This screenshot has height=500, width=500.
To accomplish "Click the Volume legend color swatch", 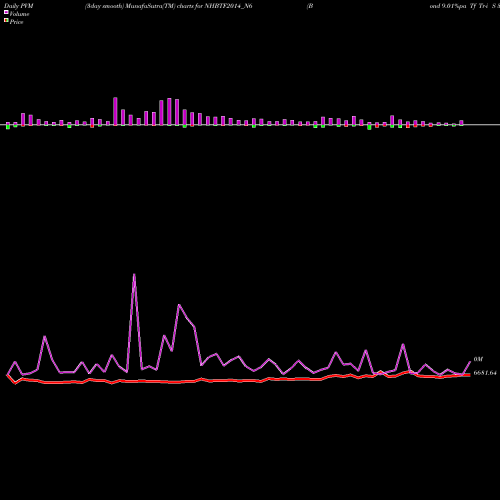I will click(x=6, y=12).
